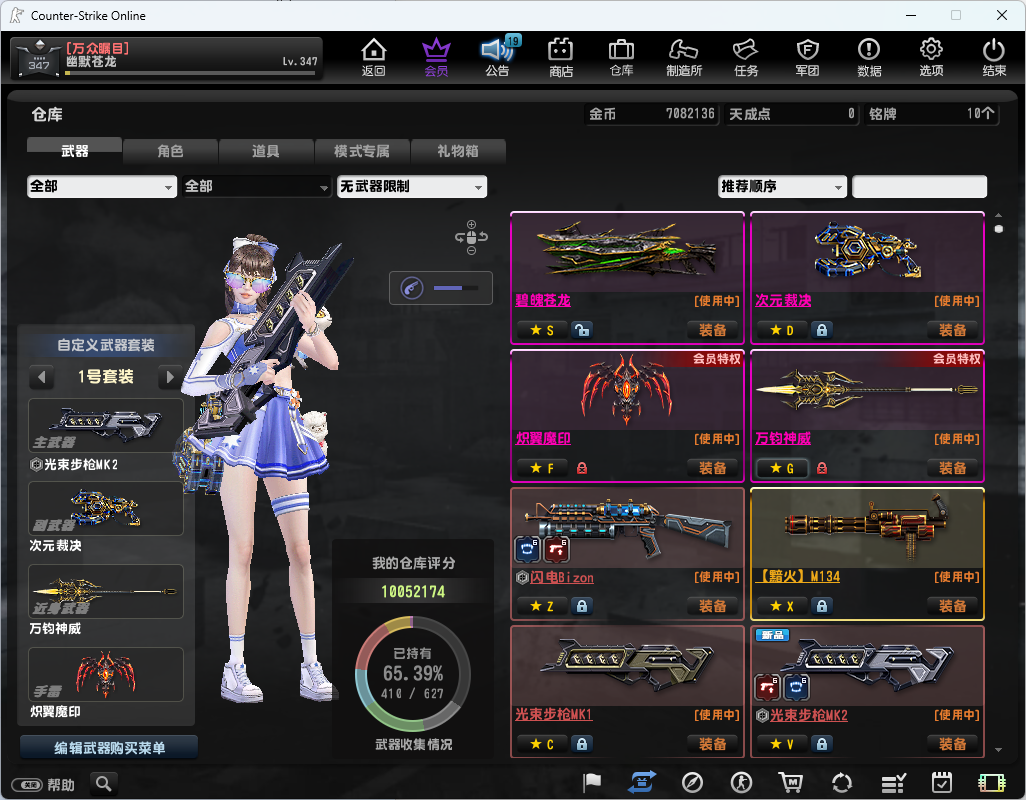
Task: Switch to the 模式专属 tab
Action: click(x=362, y=151)
